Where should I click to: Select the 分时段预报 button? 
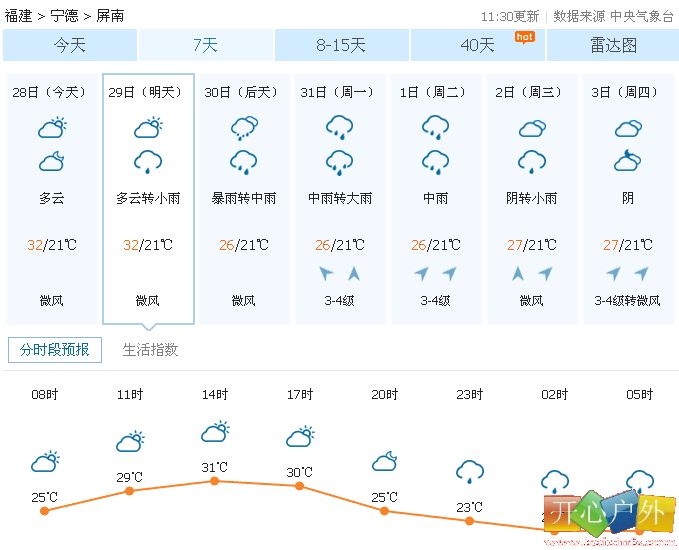[55, 349]
